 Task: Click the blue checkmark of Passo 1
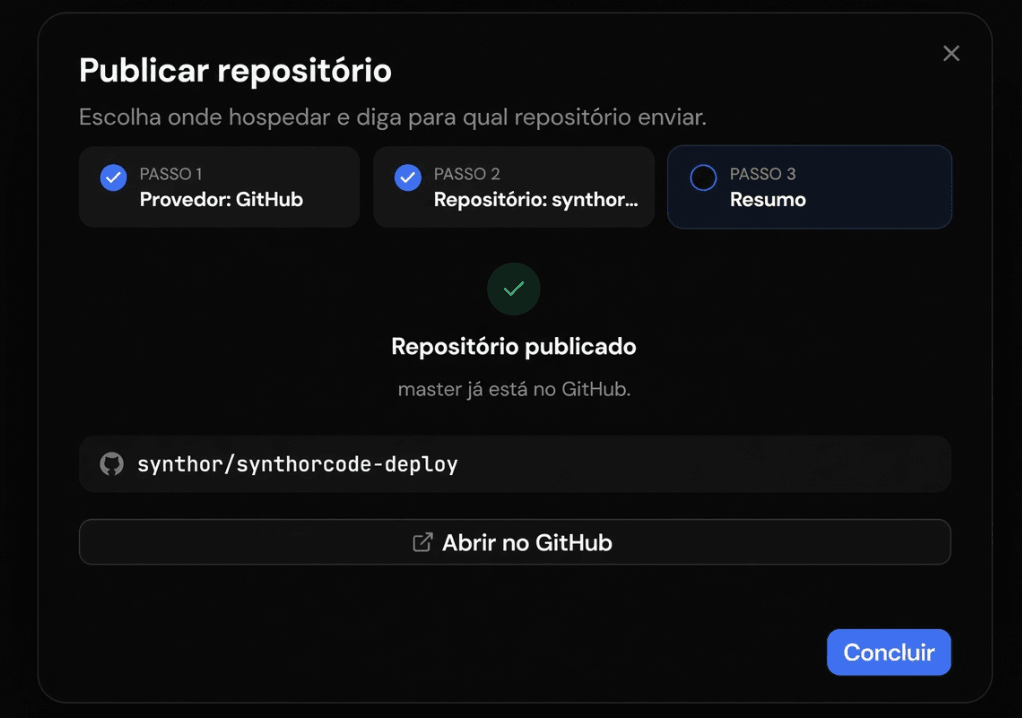point(113,177)
